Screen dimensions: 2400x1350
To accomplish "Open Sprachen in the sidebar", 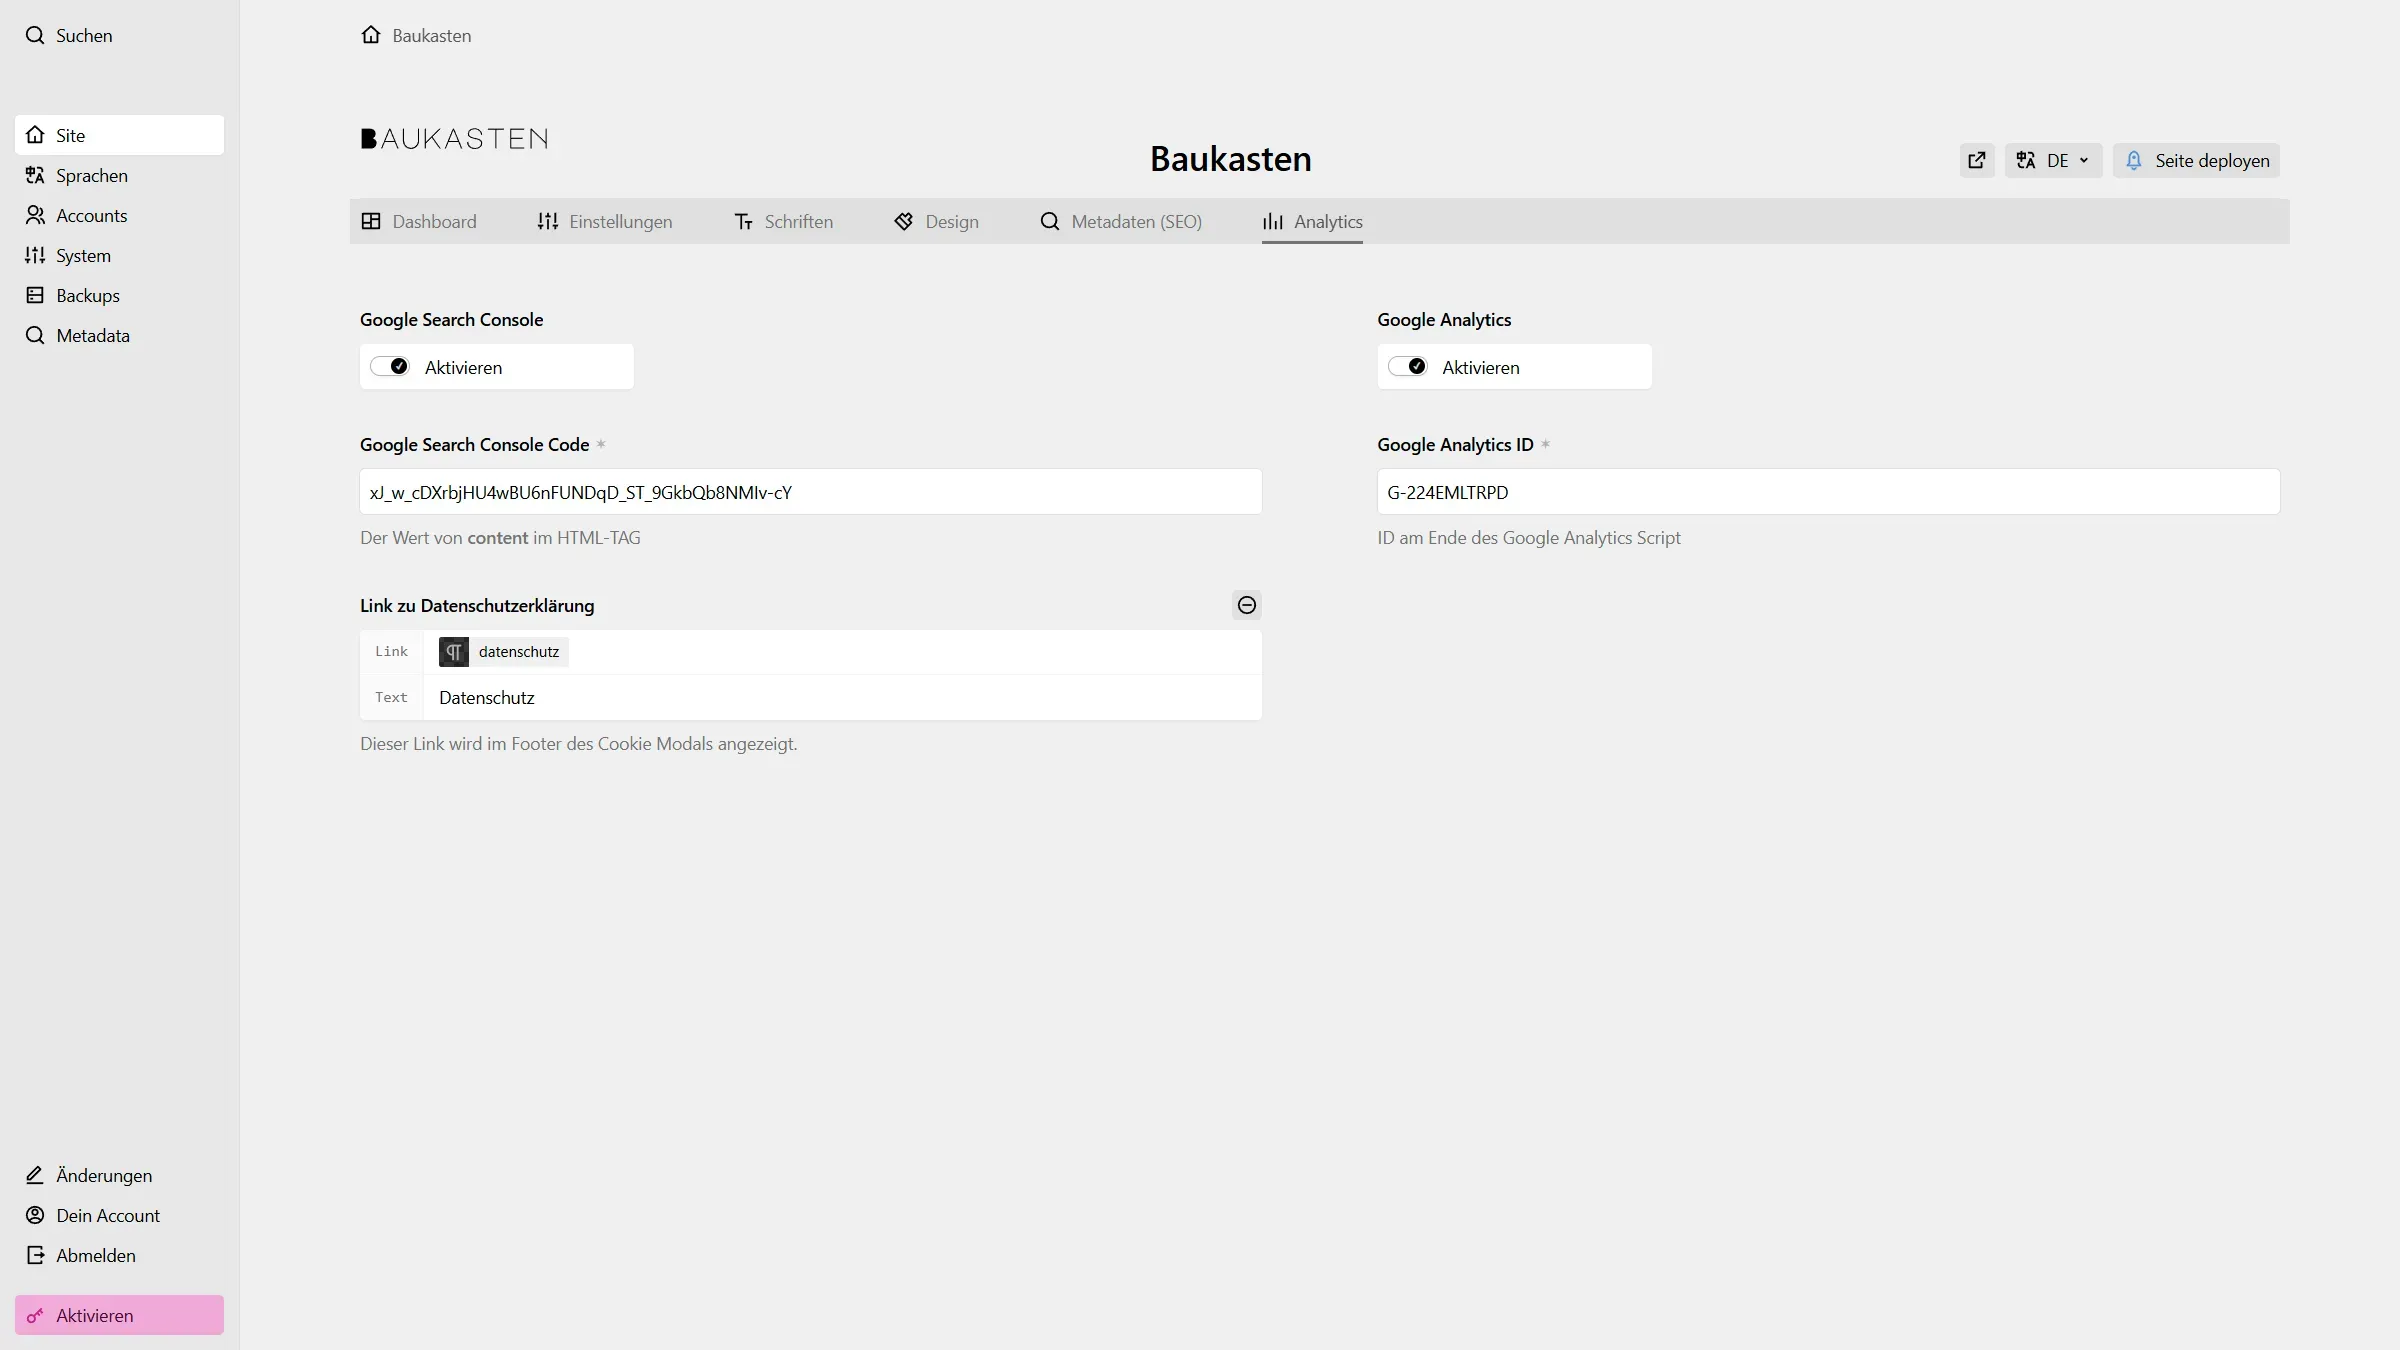I will [91, 175].
